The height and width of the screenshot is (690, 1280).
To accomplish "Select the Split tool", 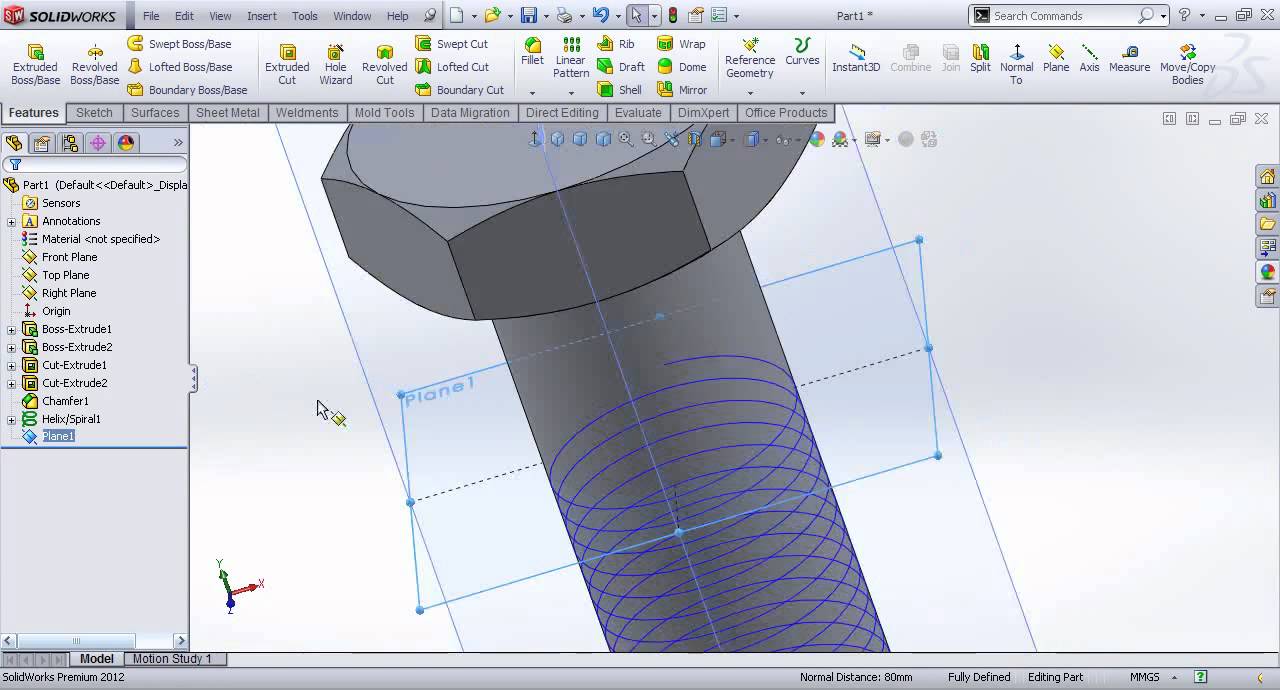I will click(x=980, y=58).
